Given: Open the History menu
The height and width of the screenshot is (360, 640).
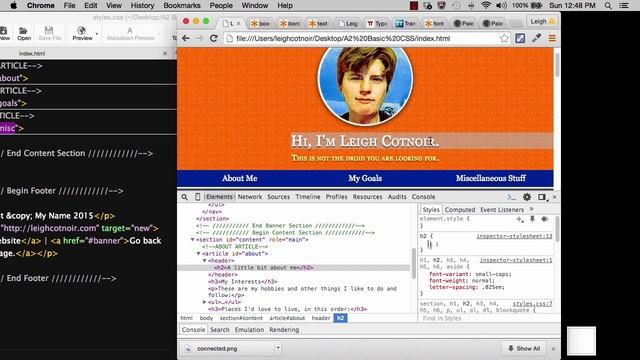Looking at the screenshot, I should pyautogui.click(x=142, y=6).
